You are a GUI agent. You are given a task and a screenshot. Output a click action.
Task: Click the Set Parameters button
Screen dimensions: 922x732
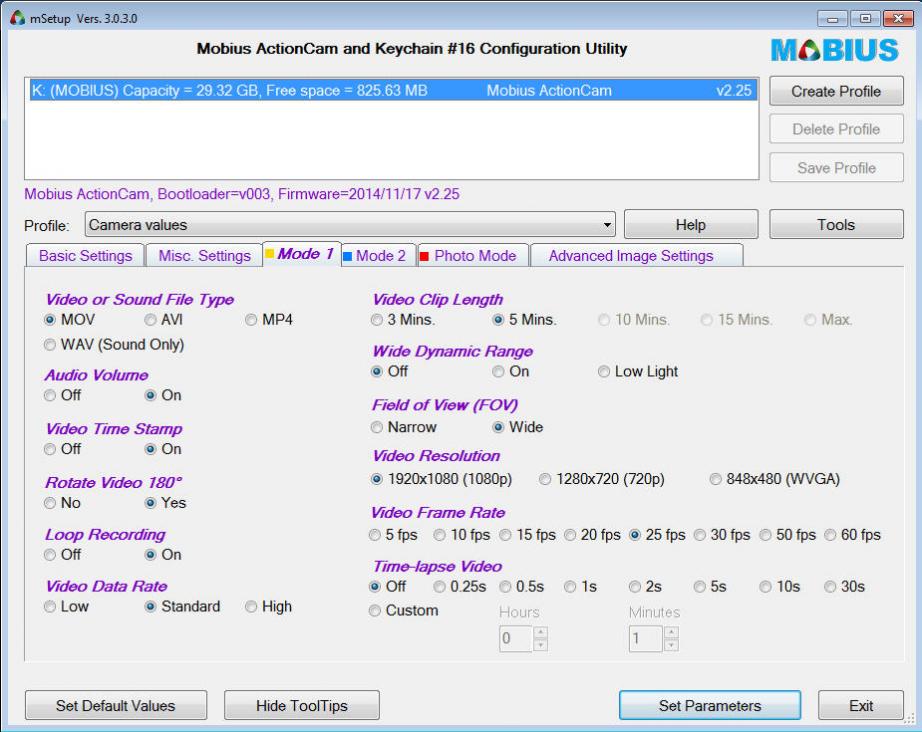pos(709,706)
